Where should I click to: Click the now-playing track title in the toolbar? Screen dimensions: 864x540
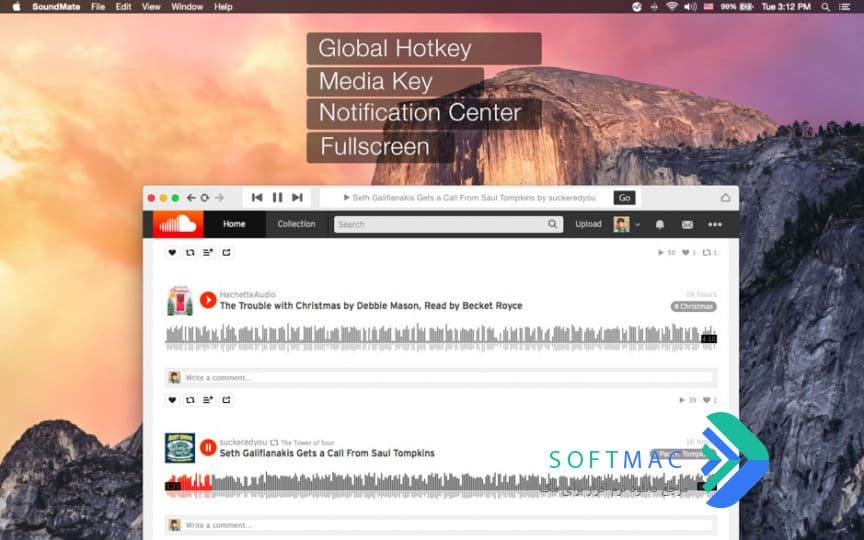click(x=473, y=198)
